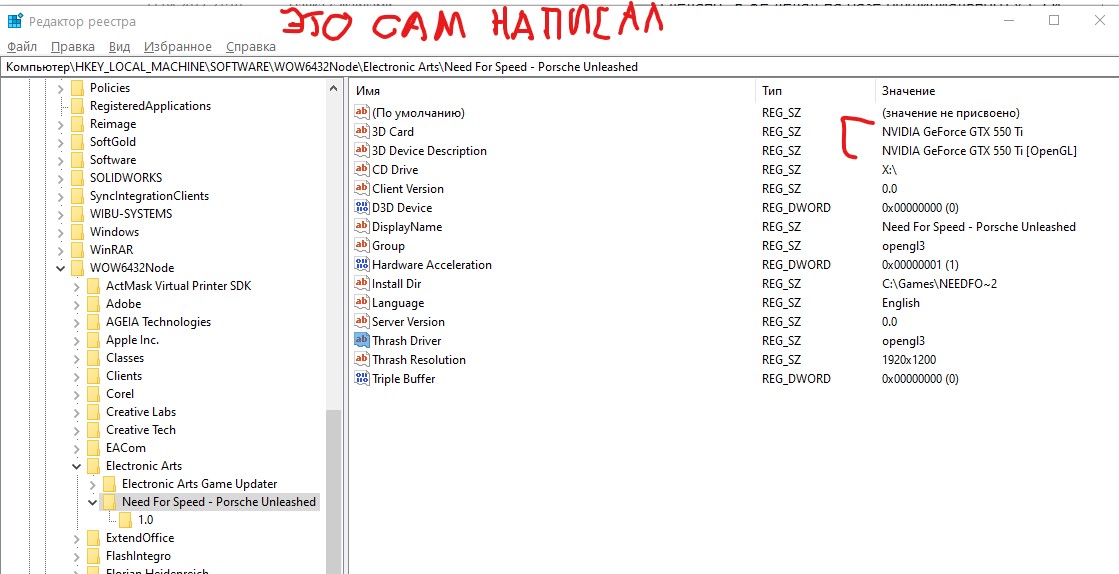This screenshot has height=574, width=1119.
Task: Click the string icon next to Group
Action: coord(362,246)
